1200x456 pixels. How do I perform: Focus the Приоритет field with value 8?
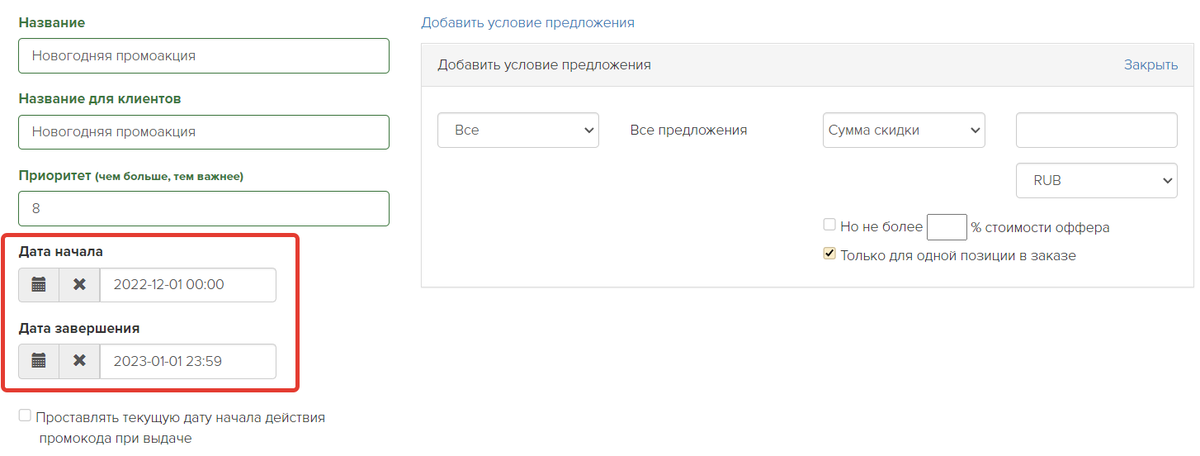click(204, 208)
